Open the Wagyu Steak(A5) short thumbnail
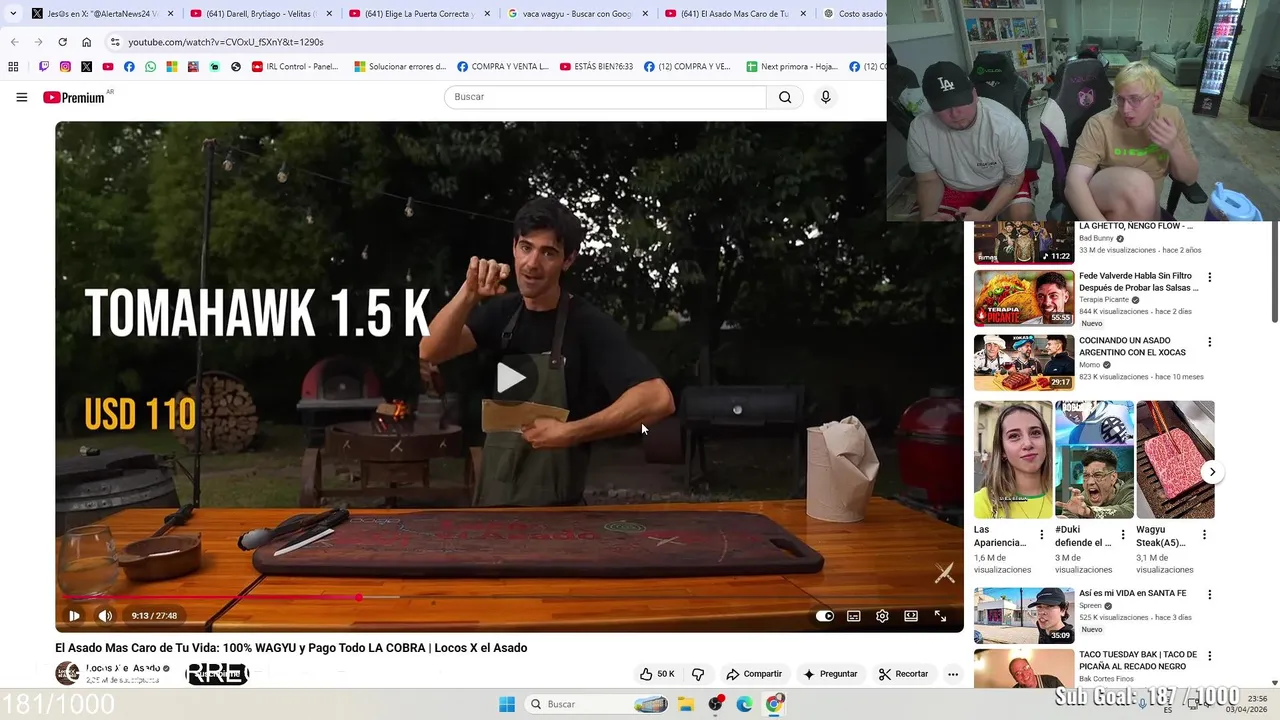 tap(1175, 460)
